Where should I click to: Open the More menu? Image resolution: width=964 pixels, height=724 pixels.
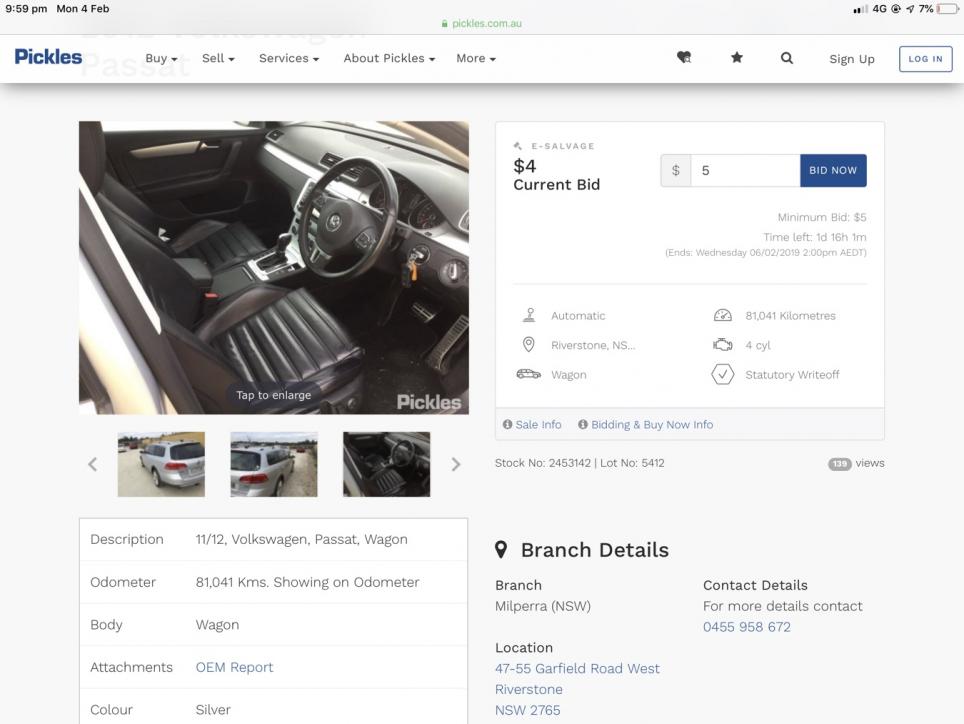click(x=475, y=58)
